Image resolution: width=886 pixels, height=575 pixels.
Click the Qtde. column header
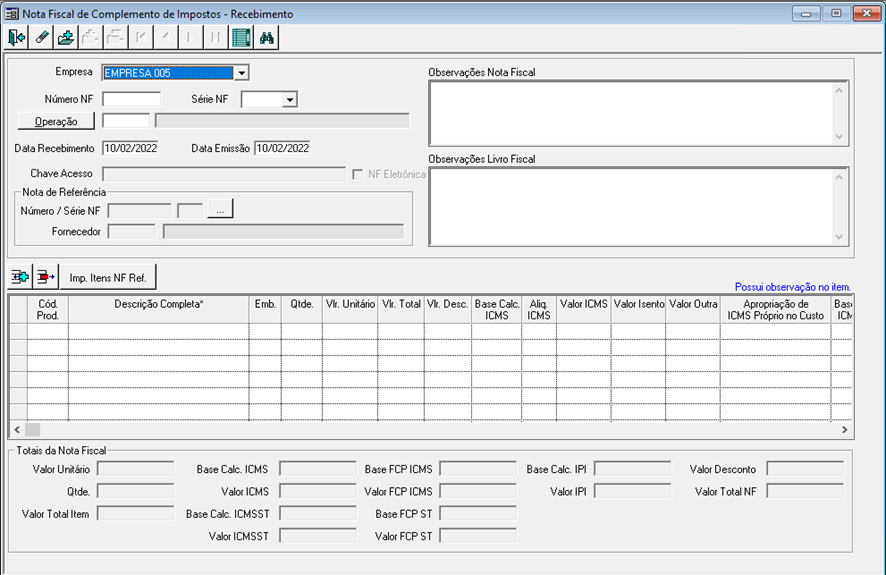click(302, 310)
